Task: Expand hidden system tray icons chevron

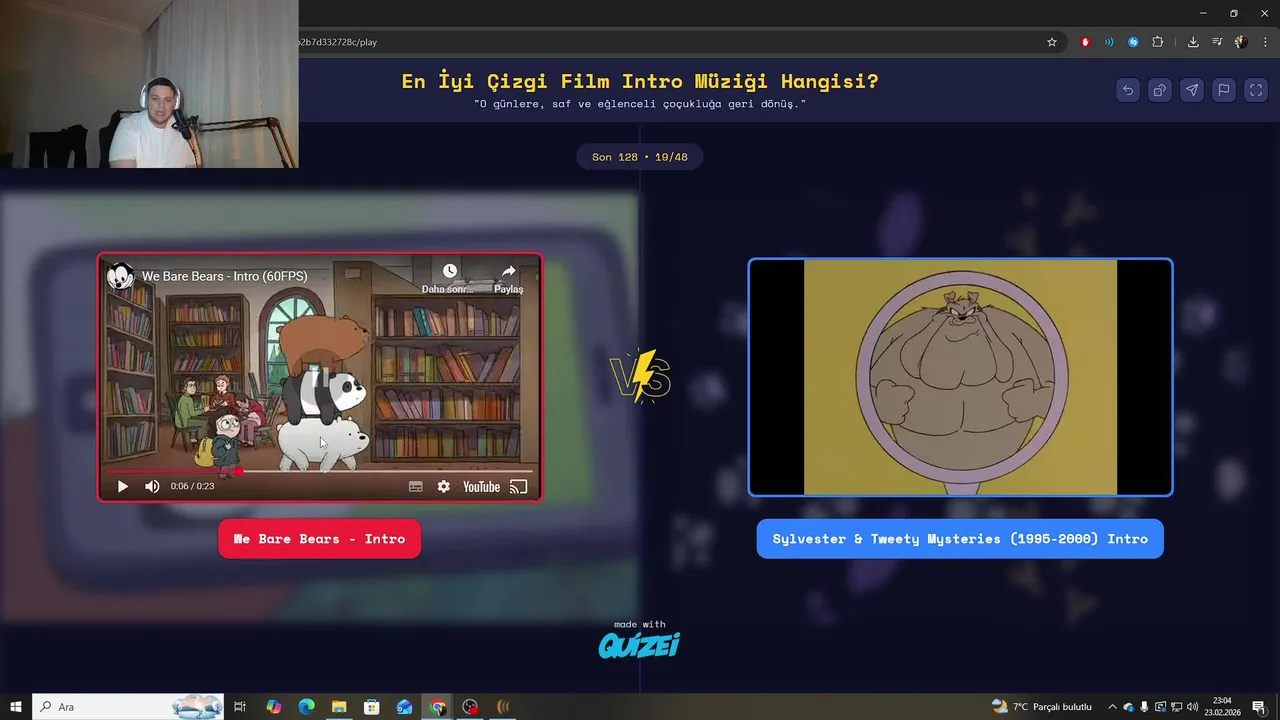Action: tap(1112, 707)
